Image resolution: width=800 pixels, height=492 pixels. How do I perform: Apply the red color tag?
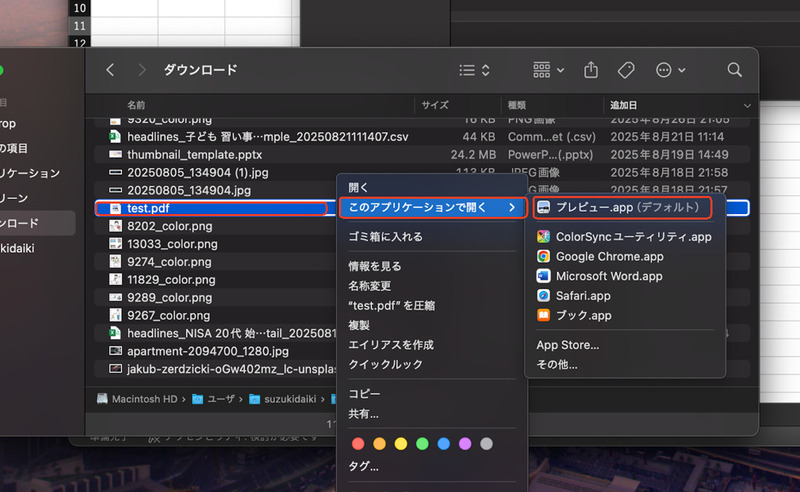(x=358, y=443)
